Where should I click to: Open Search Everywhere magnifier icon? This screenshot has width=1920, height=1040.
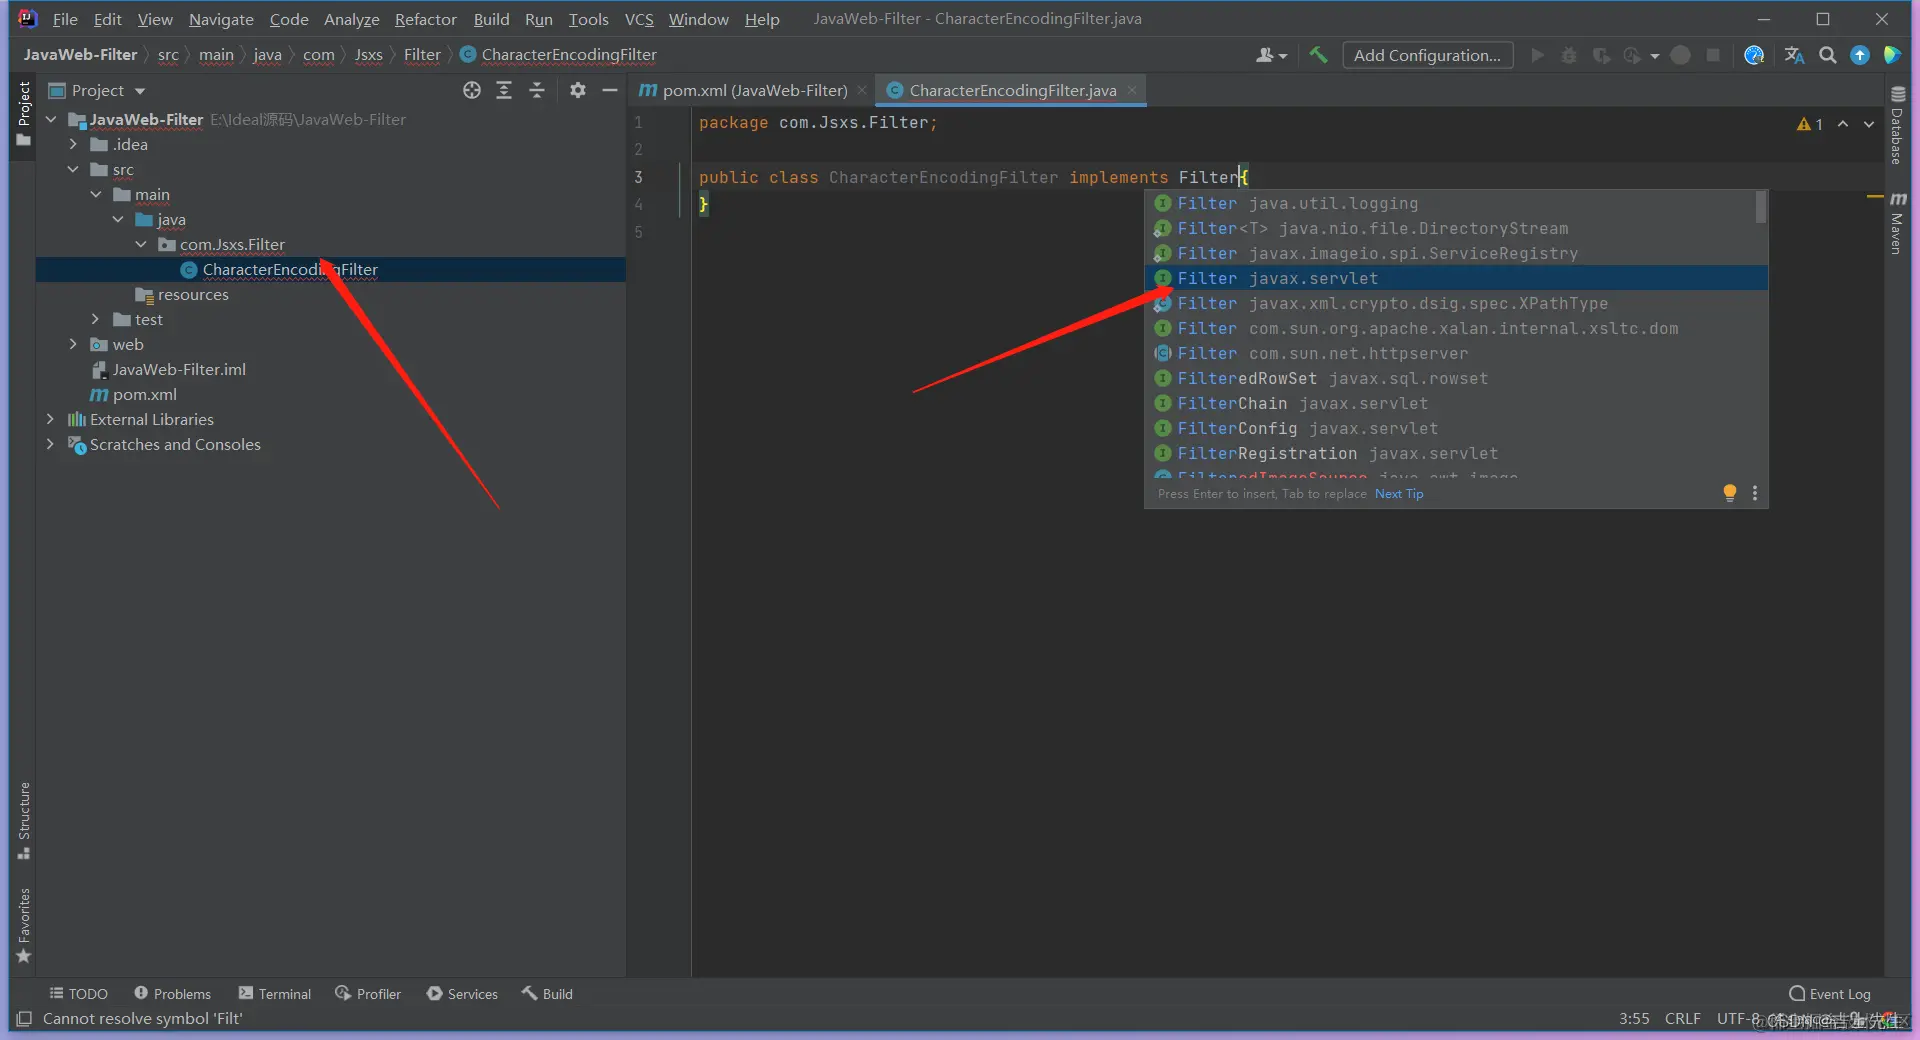pyautogui.click(x=1827, y=55)
